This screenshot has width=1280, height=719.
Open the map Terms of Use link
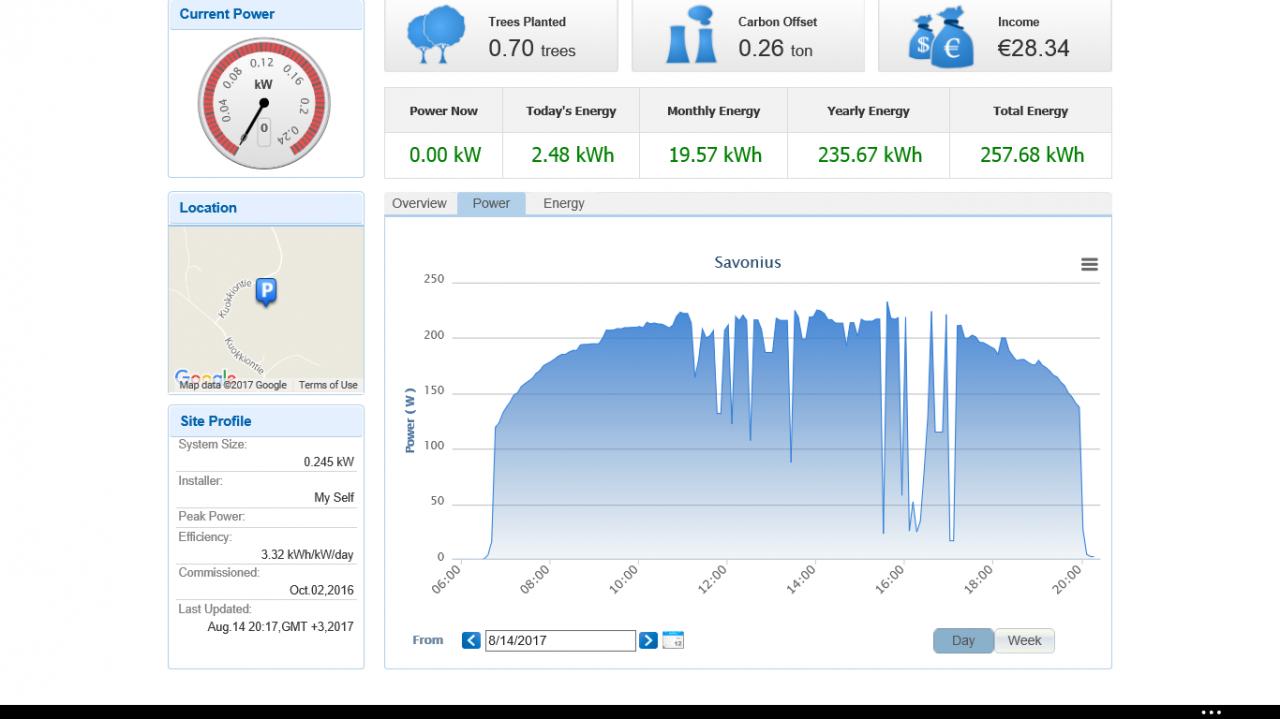point(328,385)
